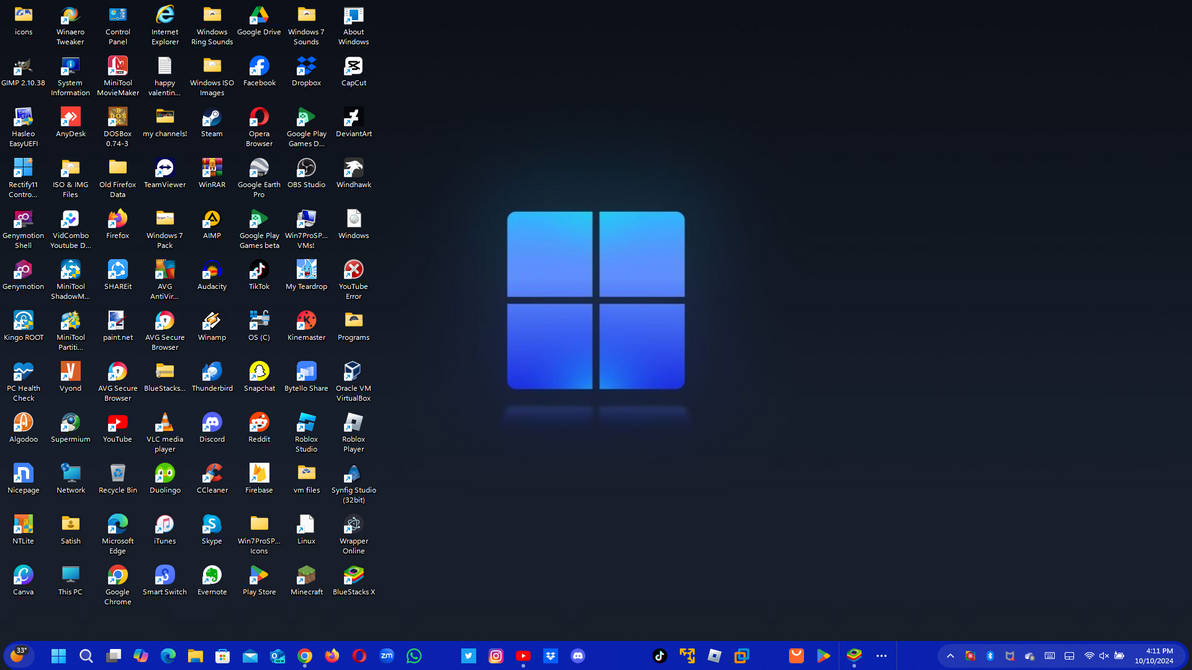Select the Windows 7 Sounds folder
Viewport: 1192px width, 670px height.
(306, 25)
